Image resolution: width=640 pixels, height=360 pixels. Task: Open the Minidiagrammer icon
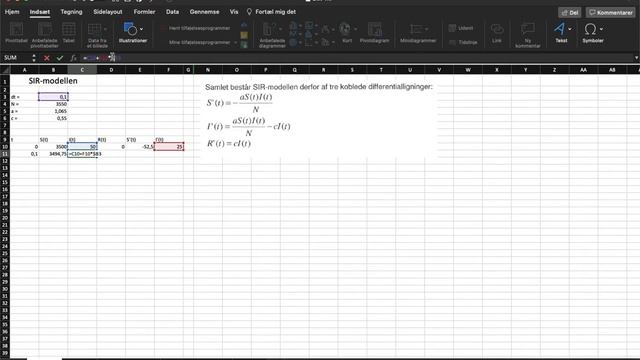tap(416, 29)
